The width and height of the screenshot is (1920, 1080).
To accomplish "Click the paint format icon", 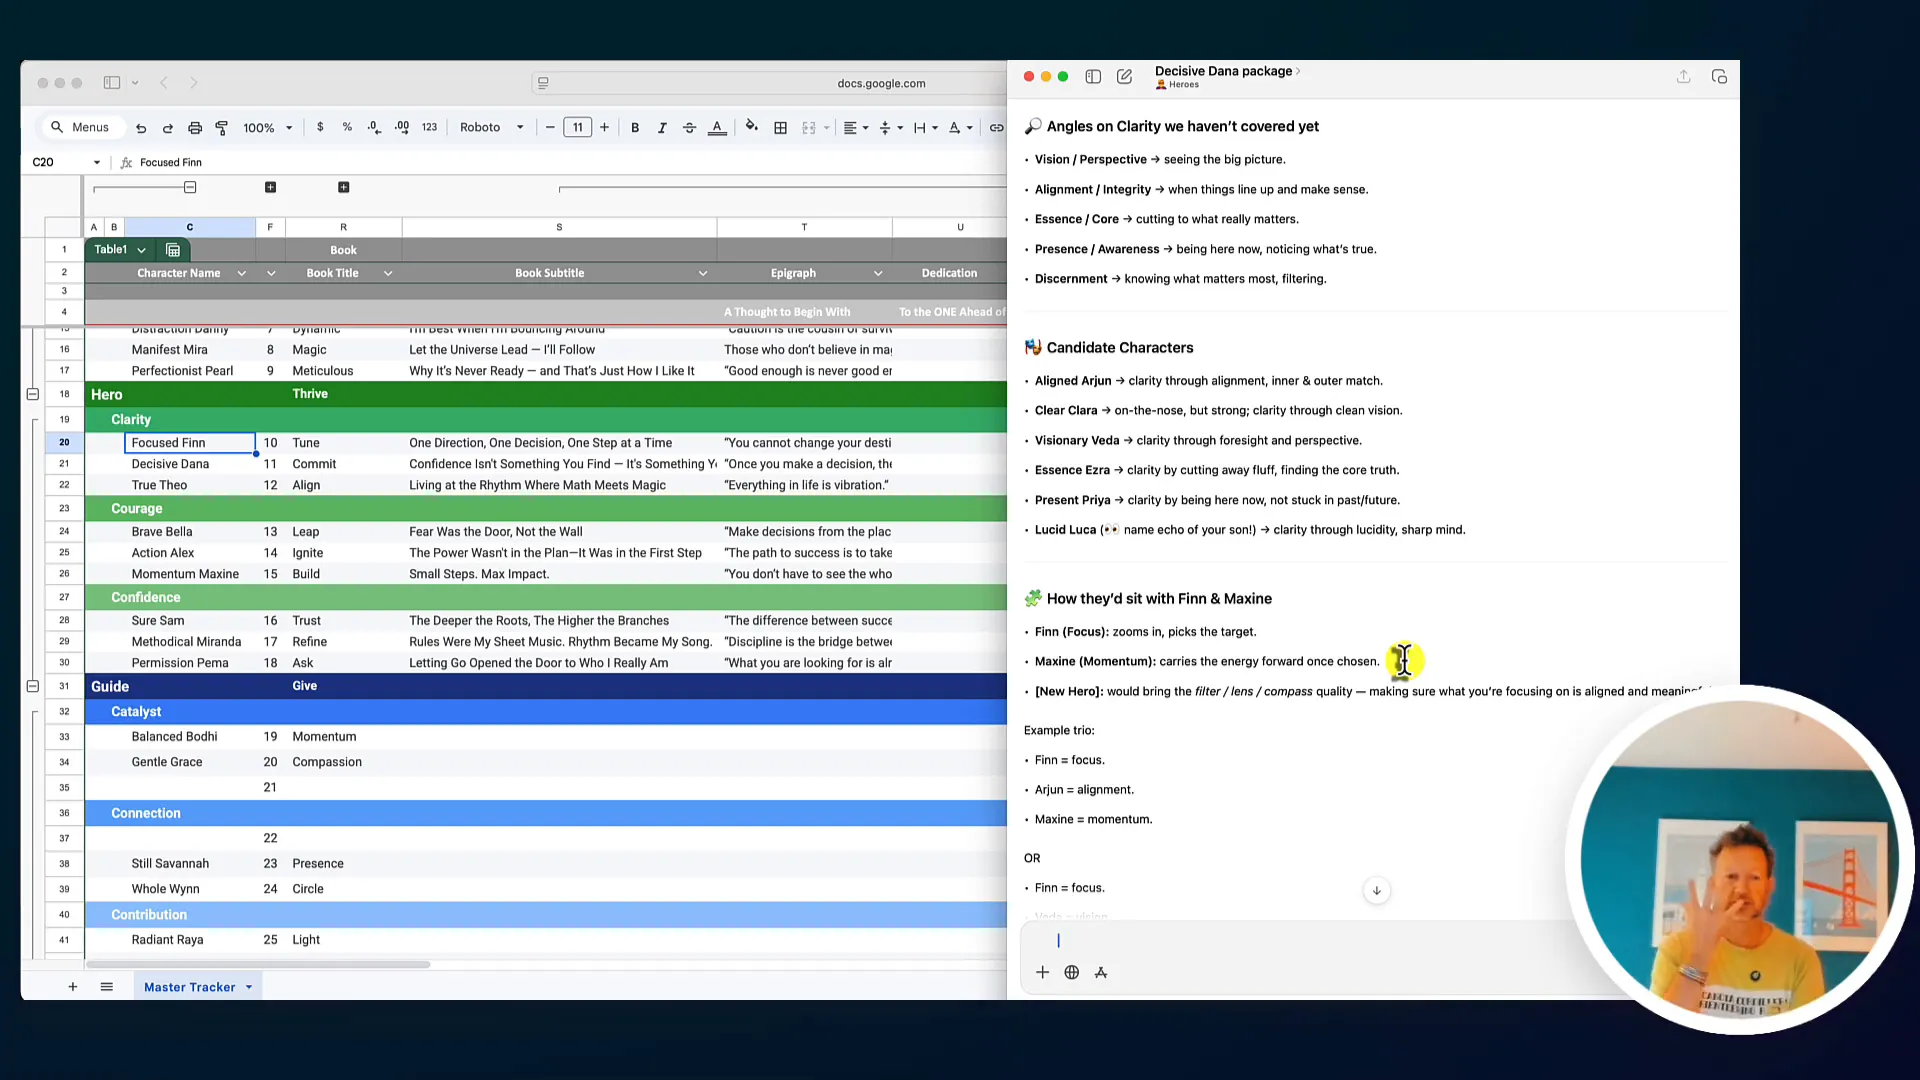I will (x=222, y=128).
